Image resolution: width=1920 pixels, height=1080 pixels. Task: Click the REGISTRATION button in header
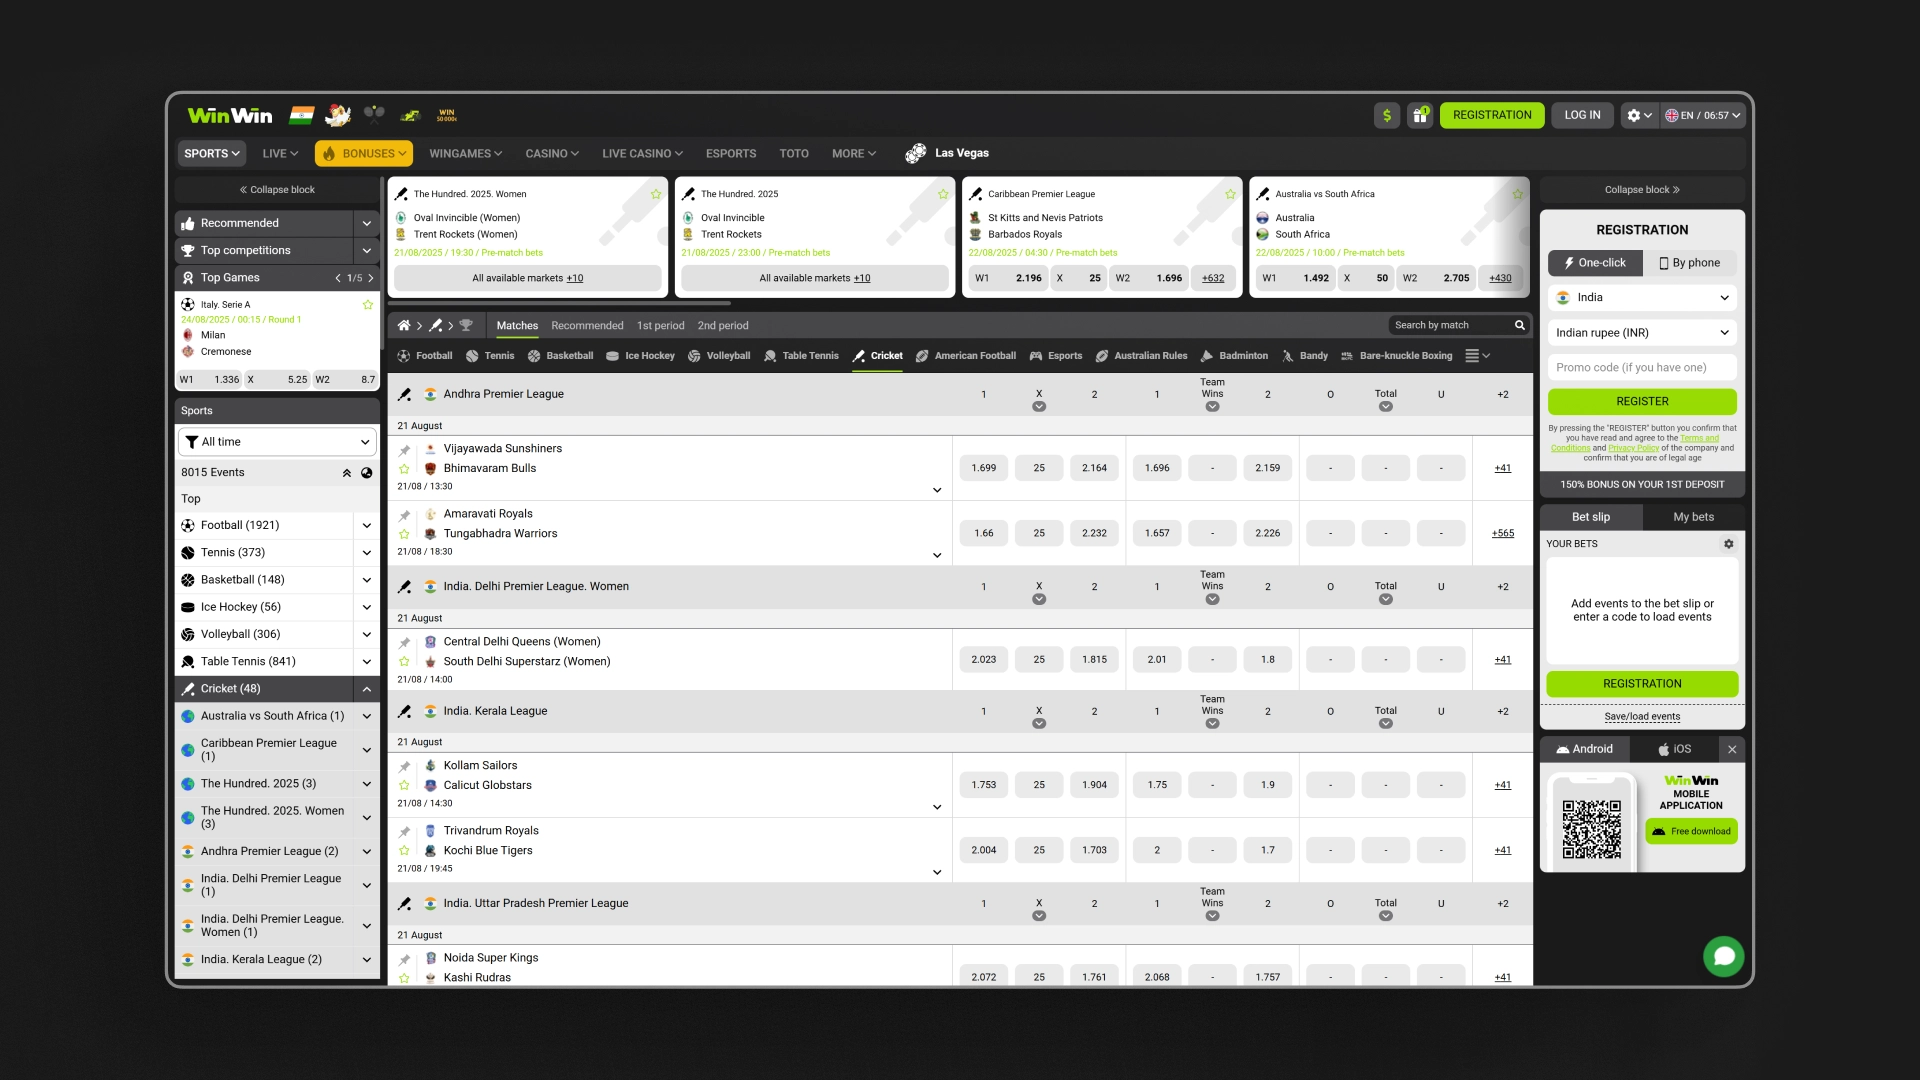pos(1492,116)
